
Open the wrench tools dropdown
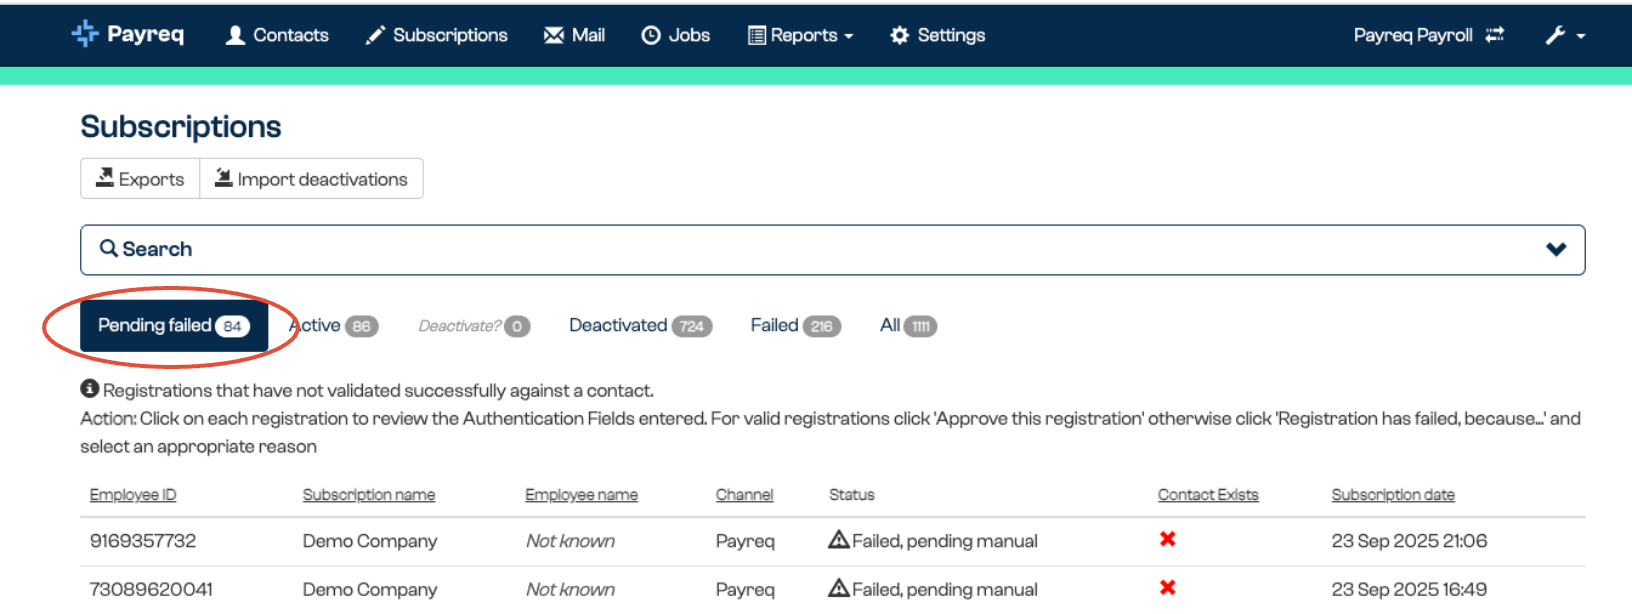pos(1565,35)
